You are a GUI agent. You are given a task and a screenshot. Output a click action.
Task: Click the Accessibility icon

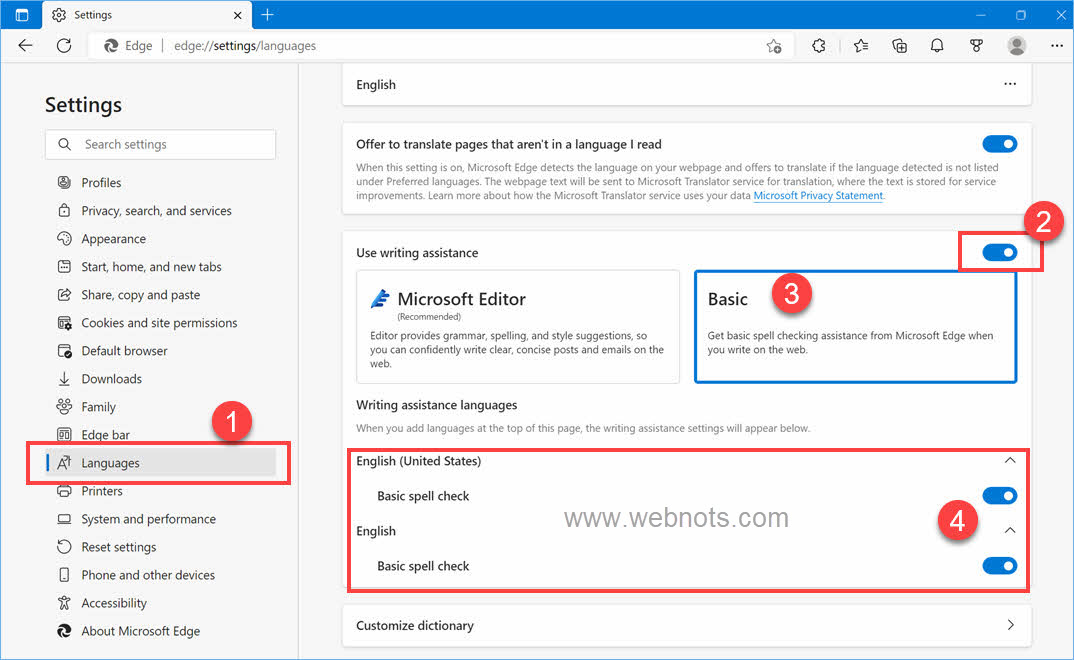(64, 602)
